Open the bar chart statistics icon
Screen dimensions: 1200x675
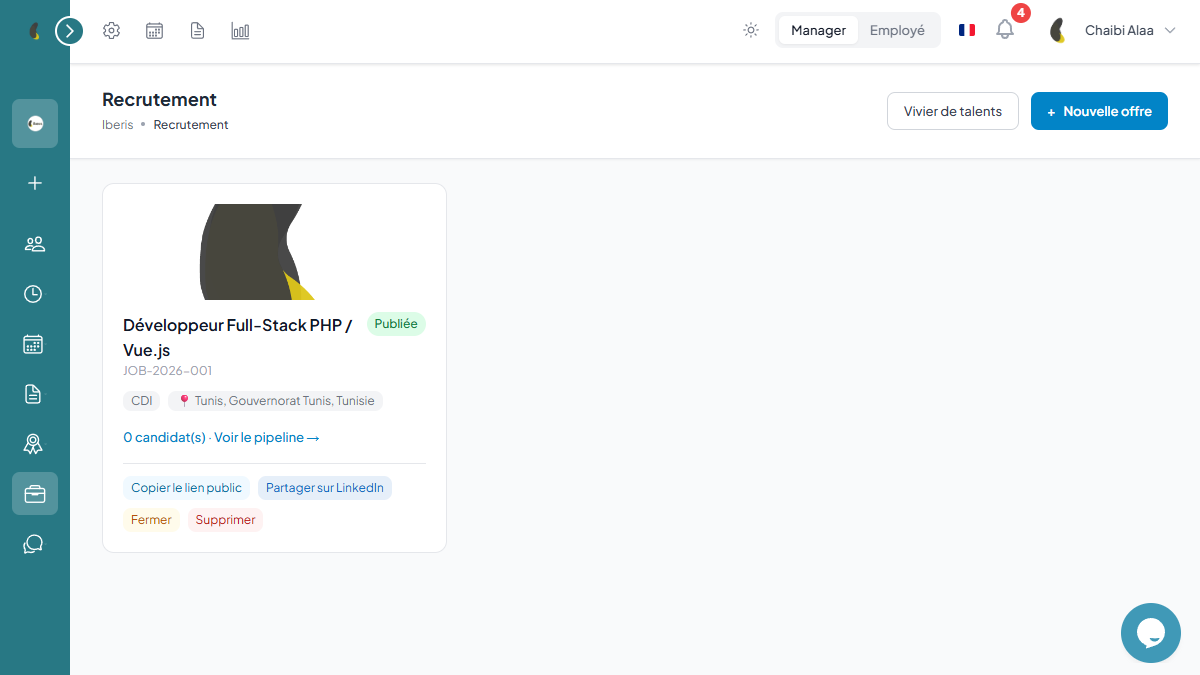point(240,31)
